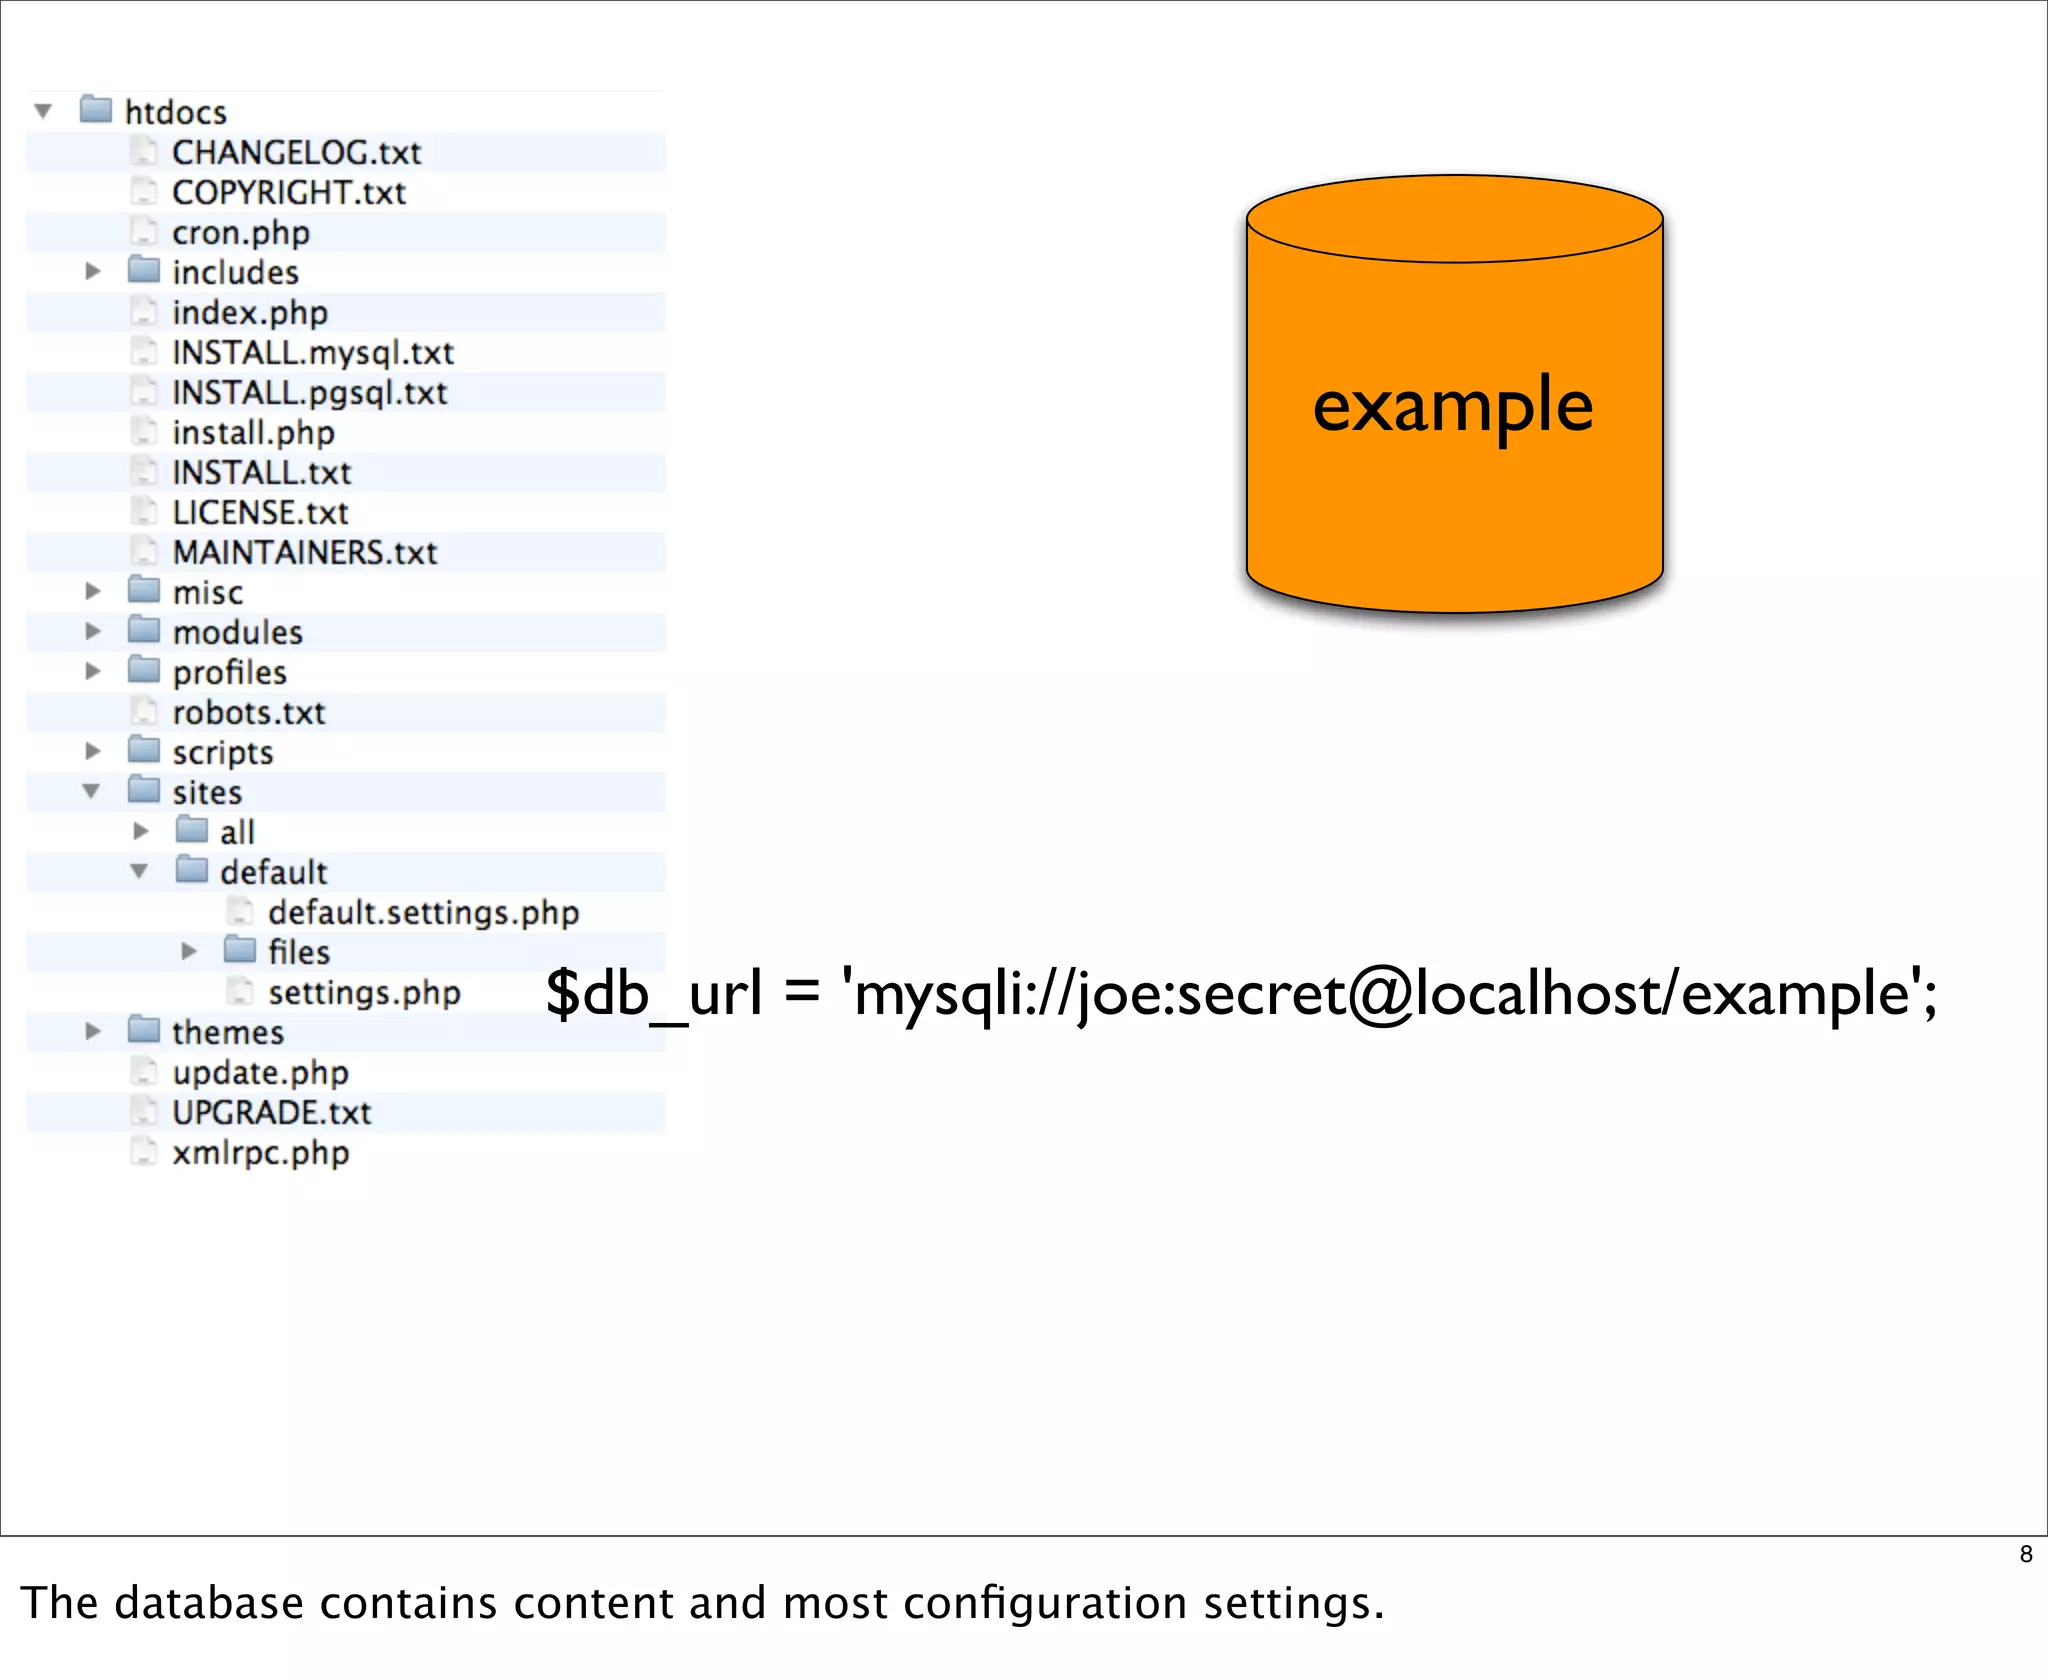Select the xmlrpc.php file
2048x1680 pixels.
260,1152
